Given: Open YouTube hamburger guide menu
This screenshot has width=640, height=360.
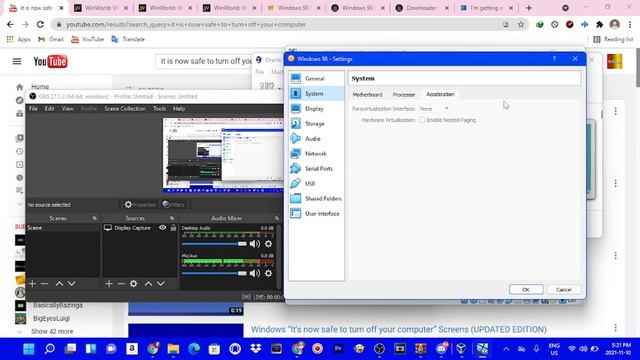Looking at the screenshot, I should [x=17, y=61].
